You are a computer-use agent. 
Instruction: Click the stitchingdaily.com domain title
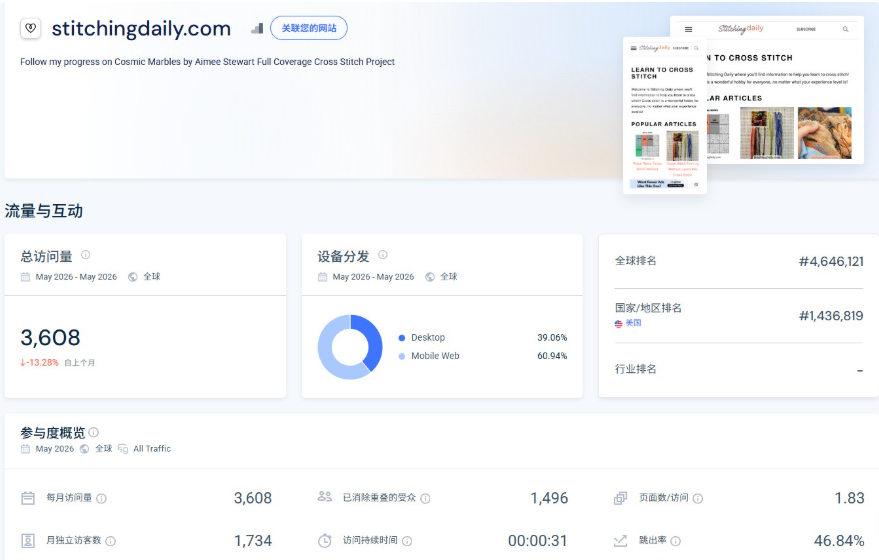141,28
